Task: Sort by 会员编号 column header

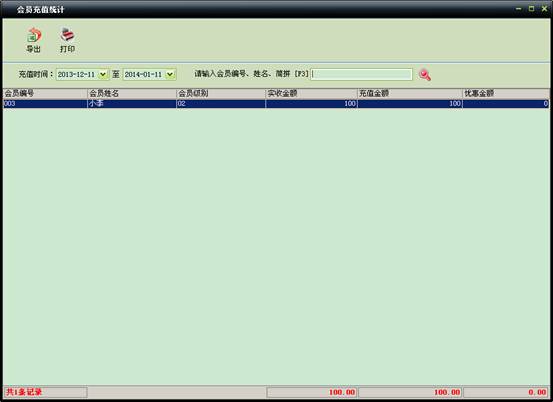Action: tap(45, 93)
